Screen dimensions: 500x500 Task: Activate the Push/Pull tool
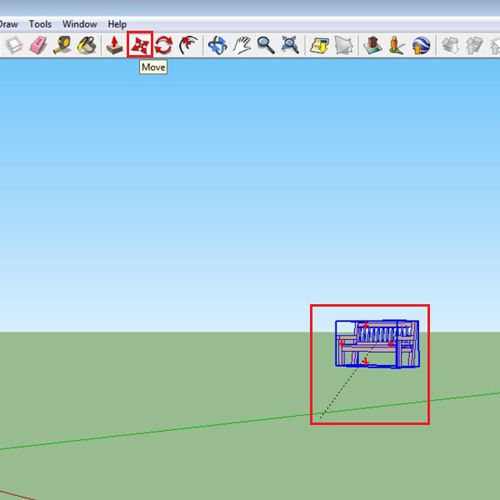(x=115, y=45)
